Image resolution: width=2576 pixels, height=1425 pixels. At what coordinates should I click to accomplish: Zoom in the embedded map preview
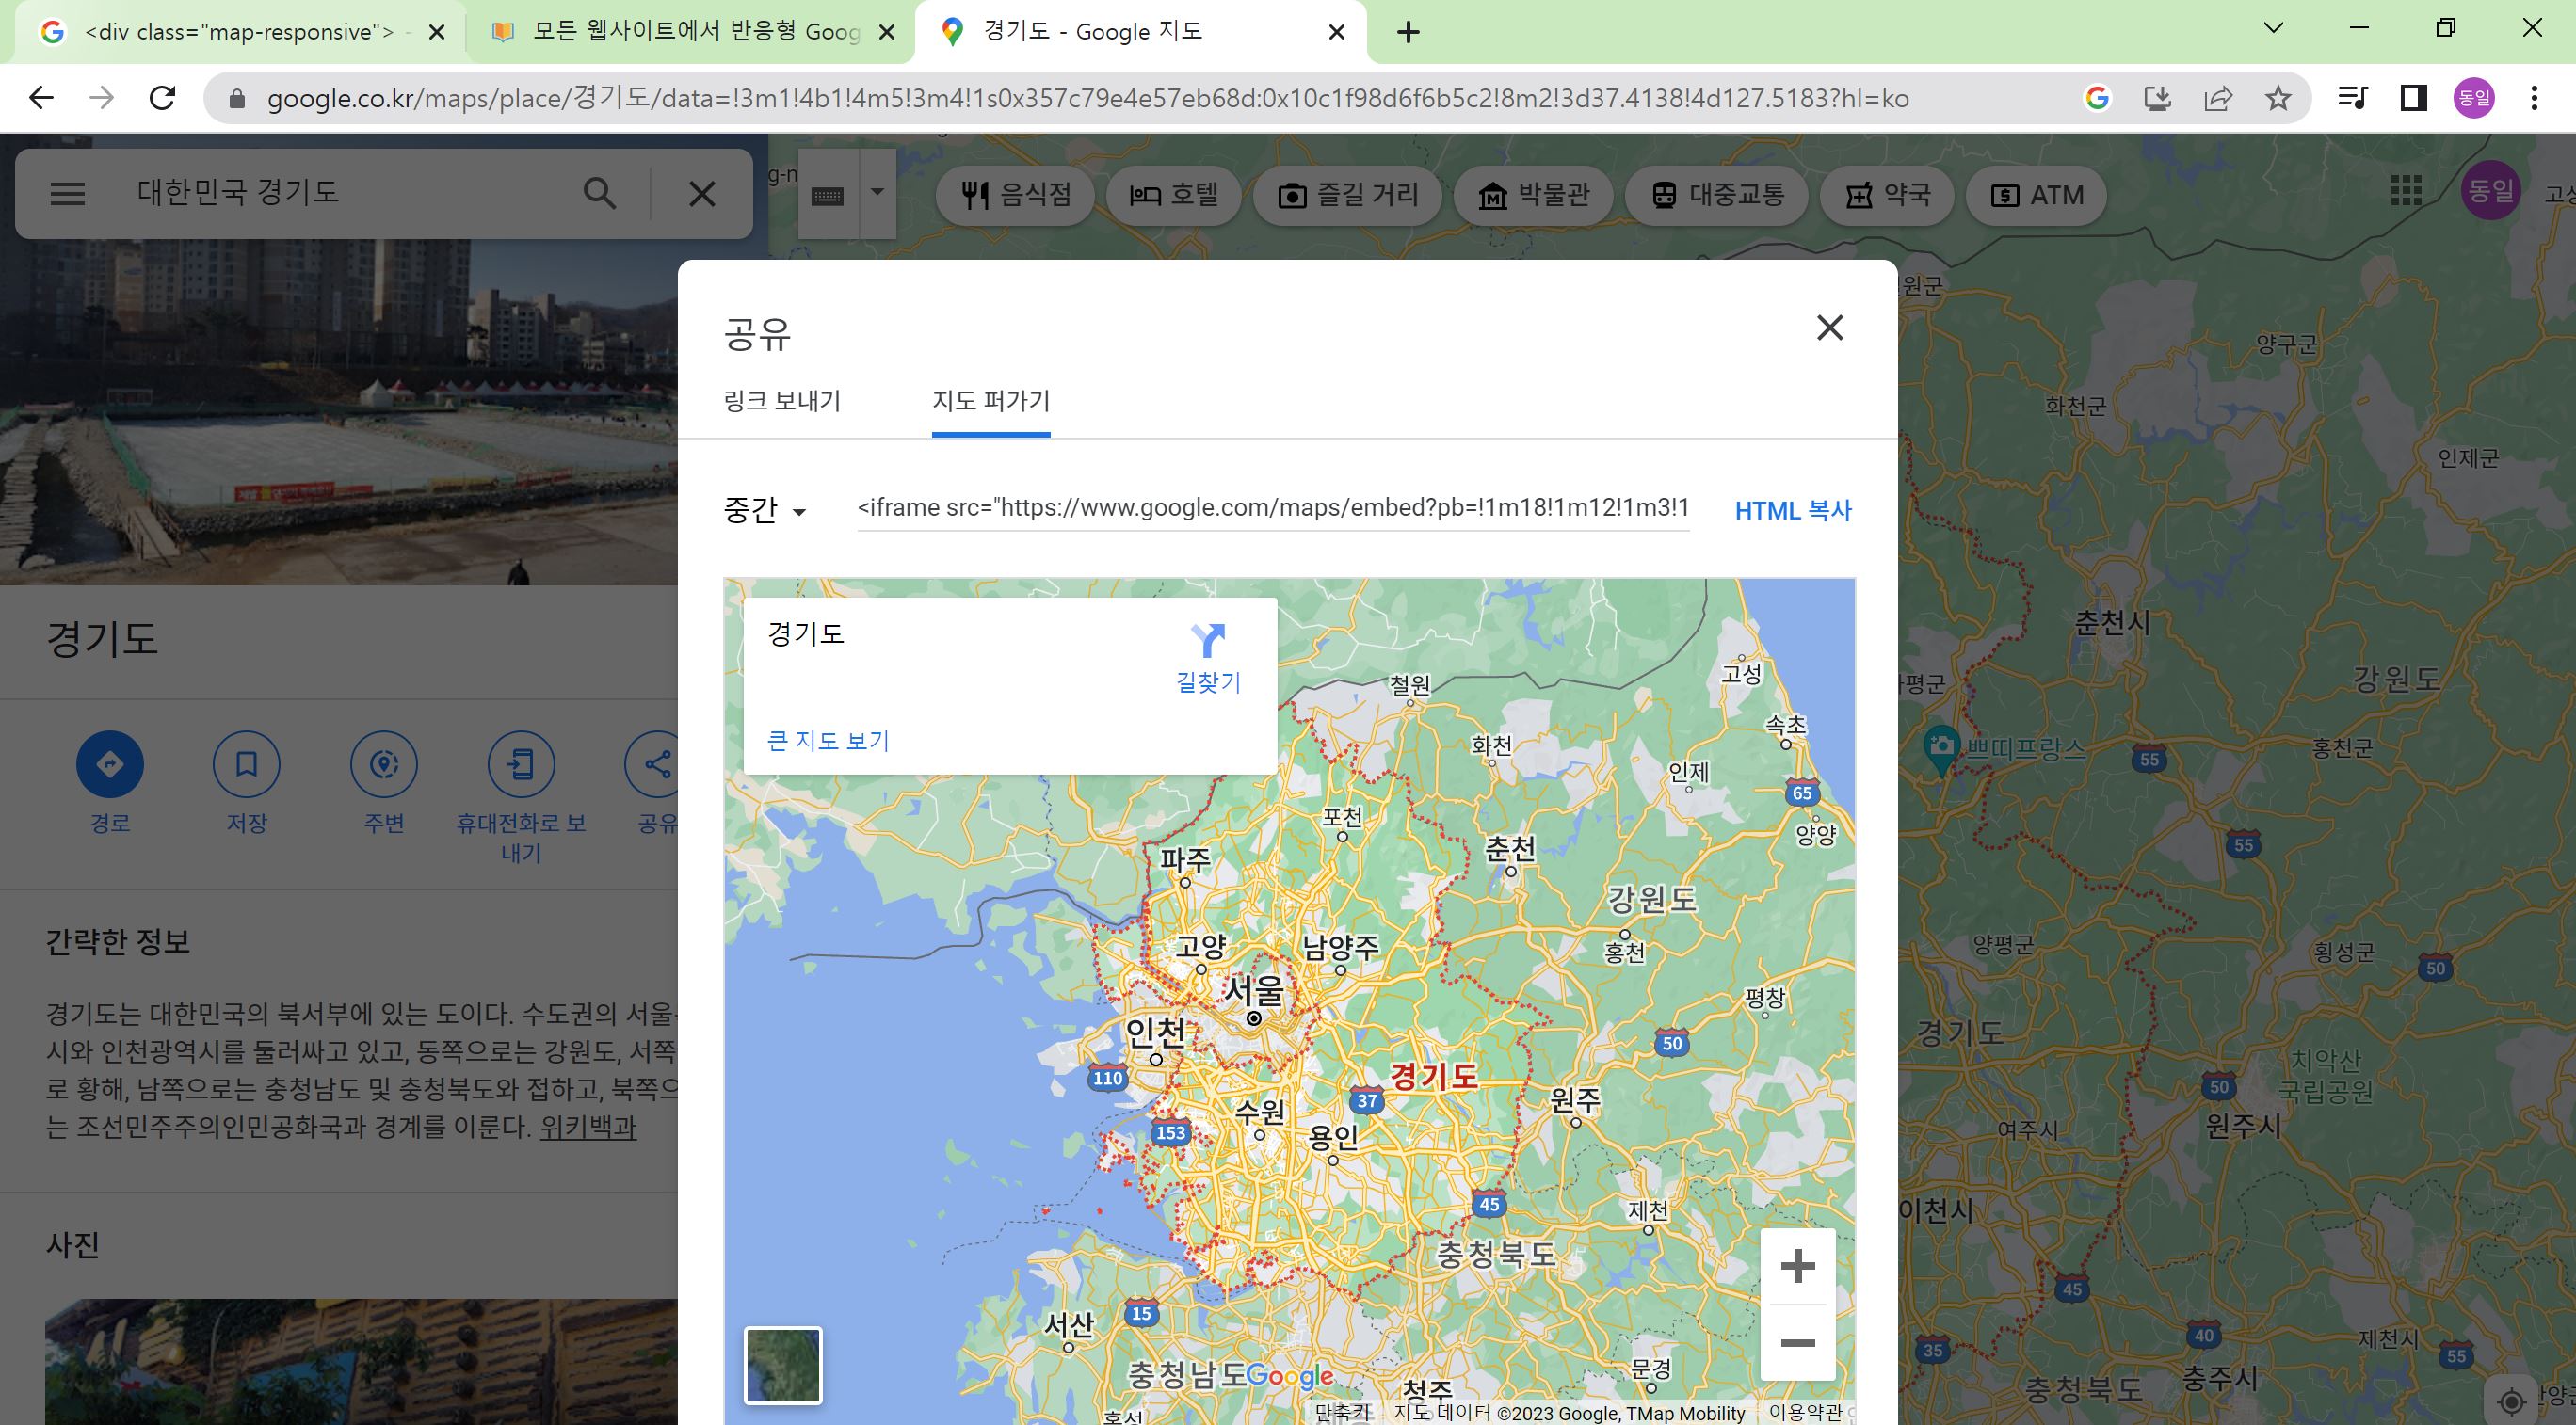(1797, 1266)
